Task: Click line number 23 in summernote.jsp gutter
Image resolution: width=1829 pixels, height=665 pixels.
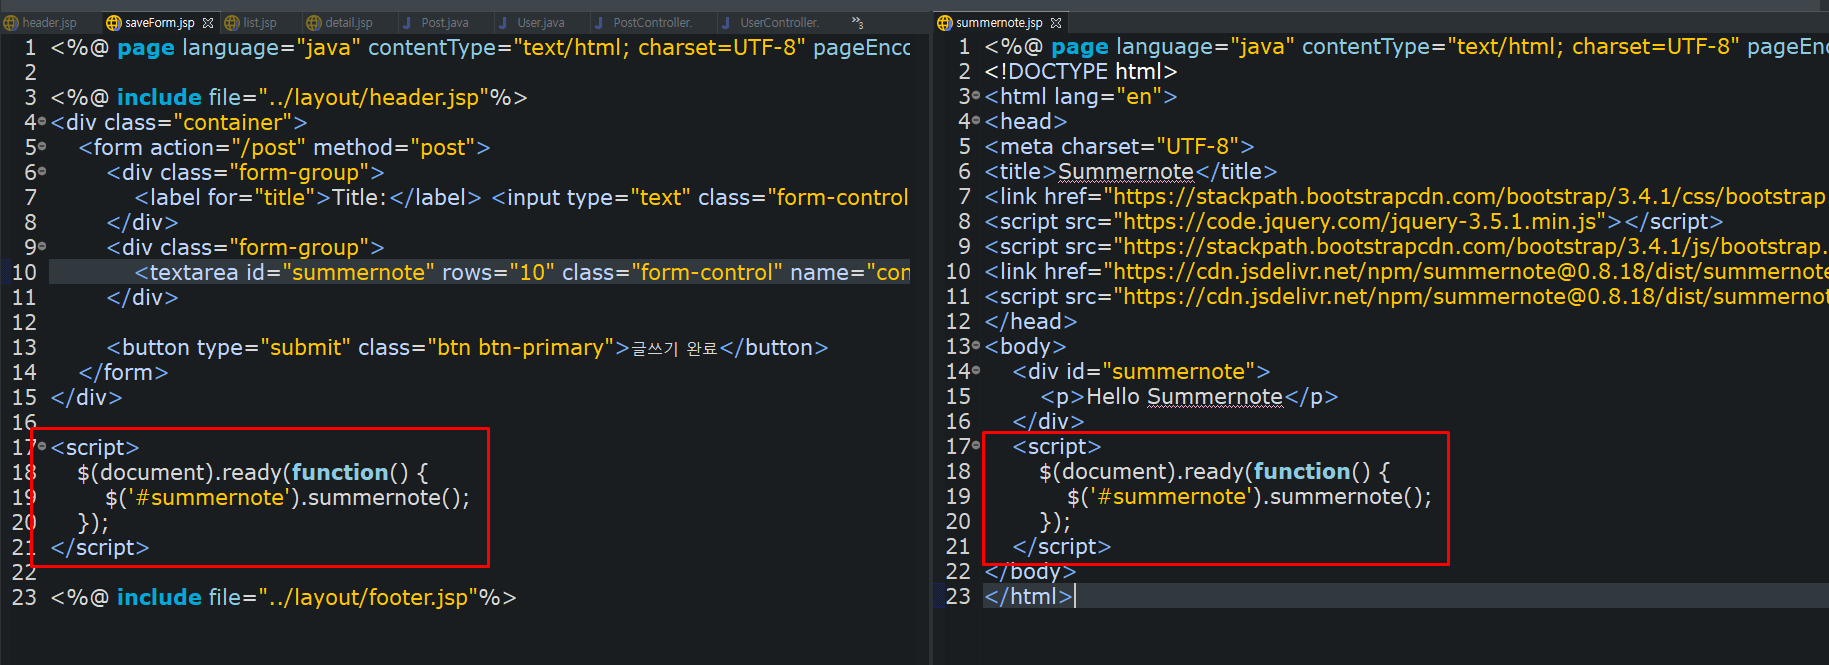Action: click(x=958, y=596)
